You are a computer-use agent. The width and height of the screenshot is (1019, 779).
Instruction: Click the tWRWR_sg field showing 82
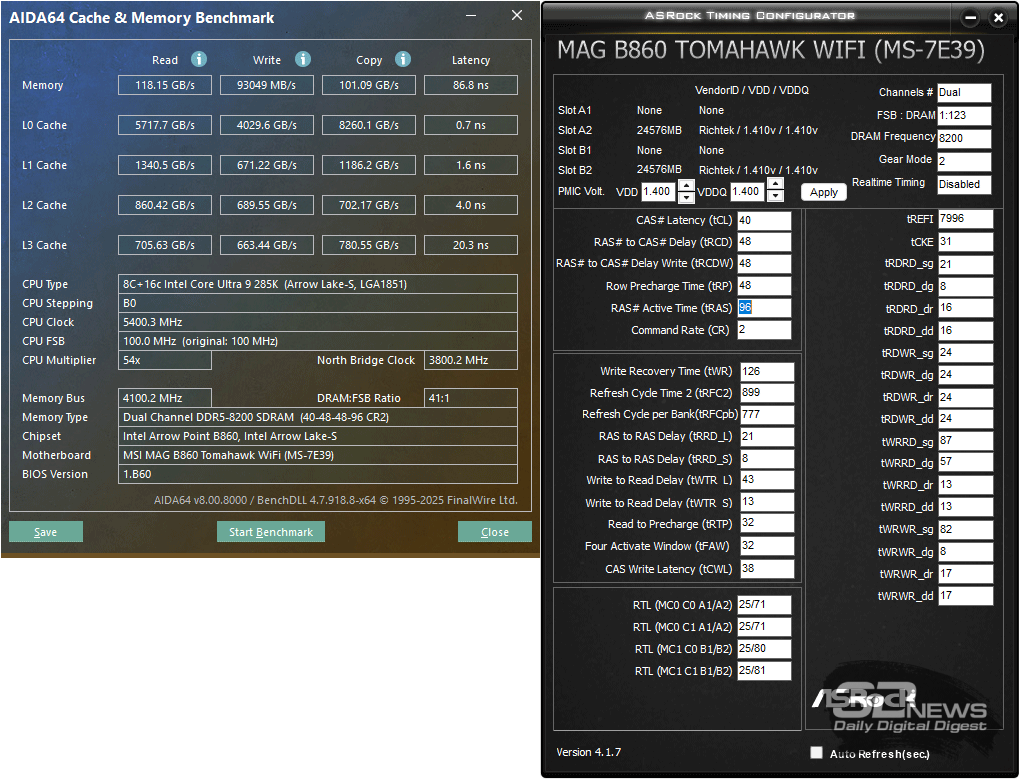coord(965,530)
